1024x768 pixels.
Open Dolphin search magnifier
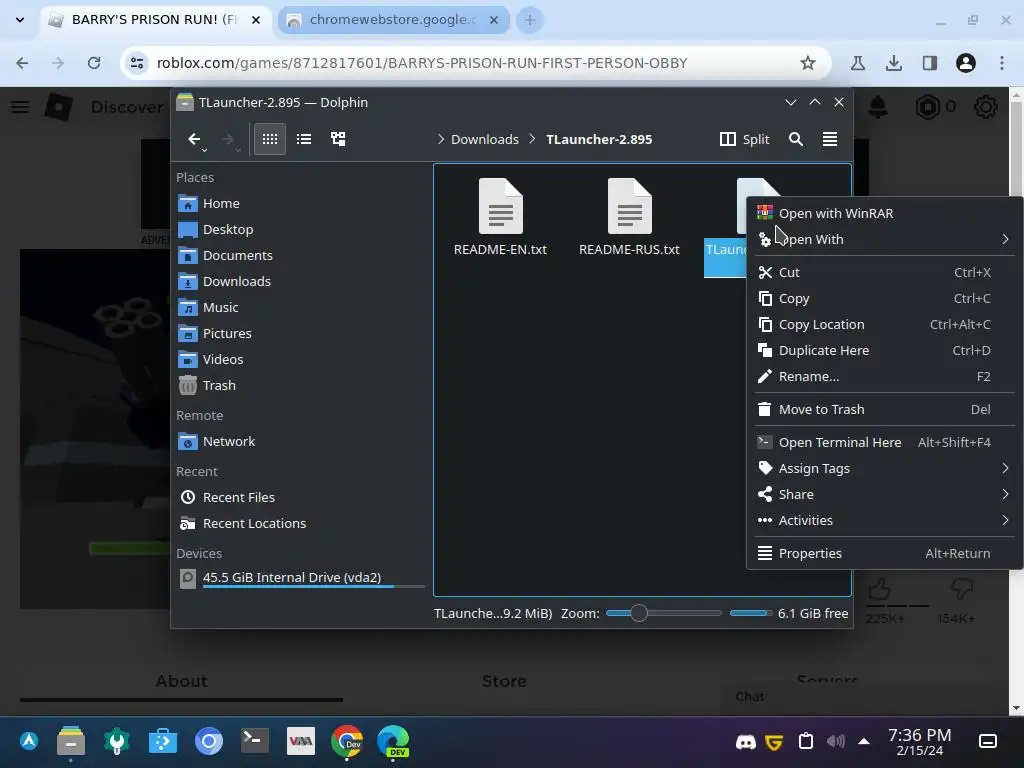coord(795,139)
